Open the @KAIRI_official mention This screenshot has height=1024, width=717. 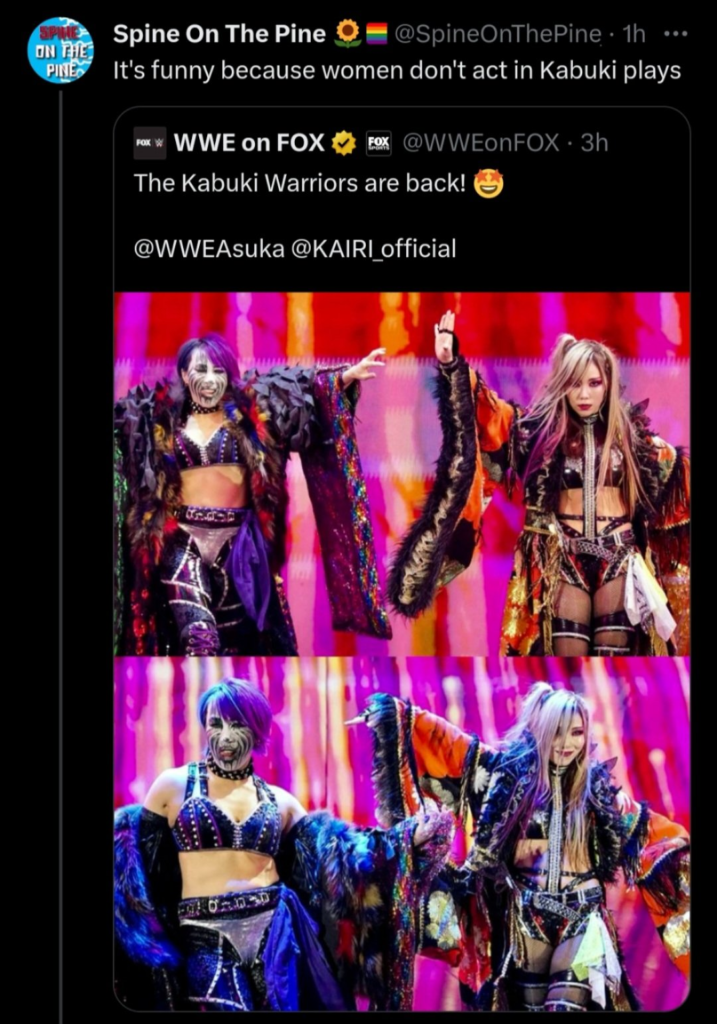[375, 249]
